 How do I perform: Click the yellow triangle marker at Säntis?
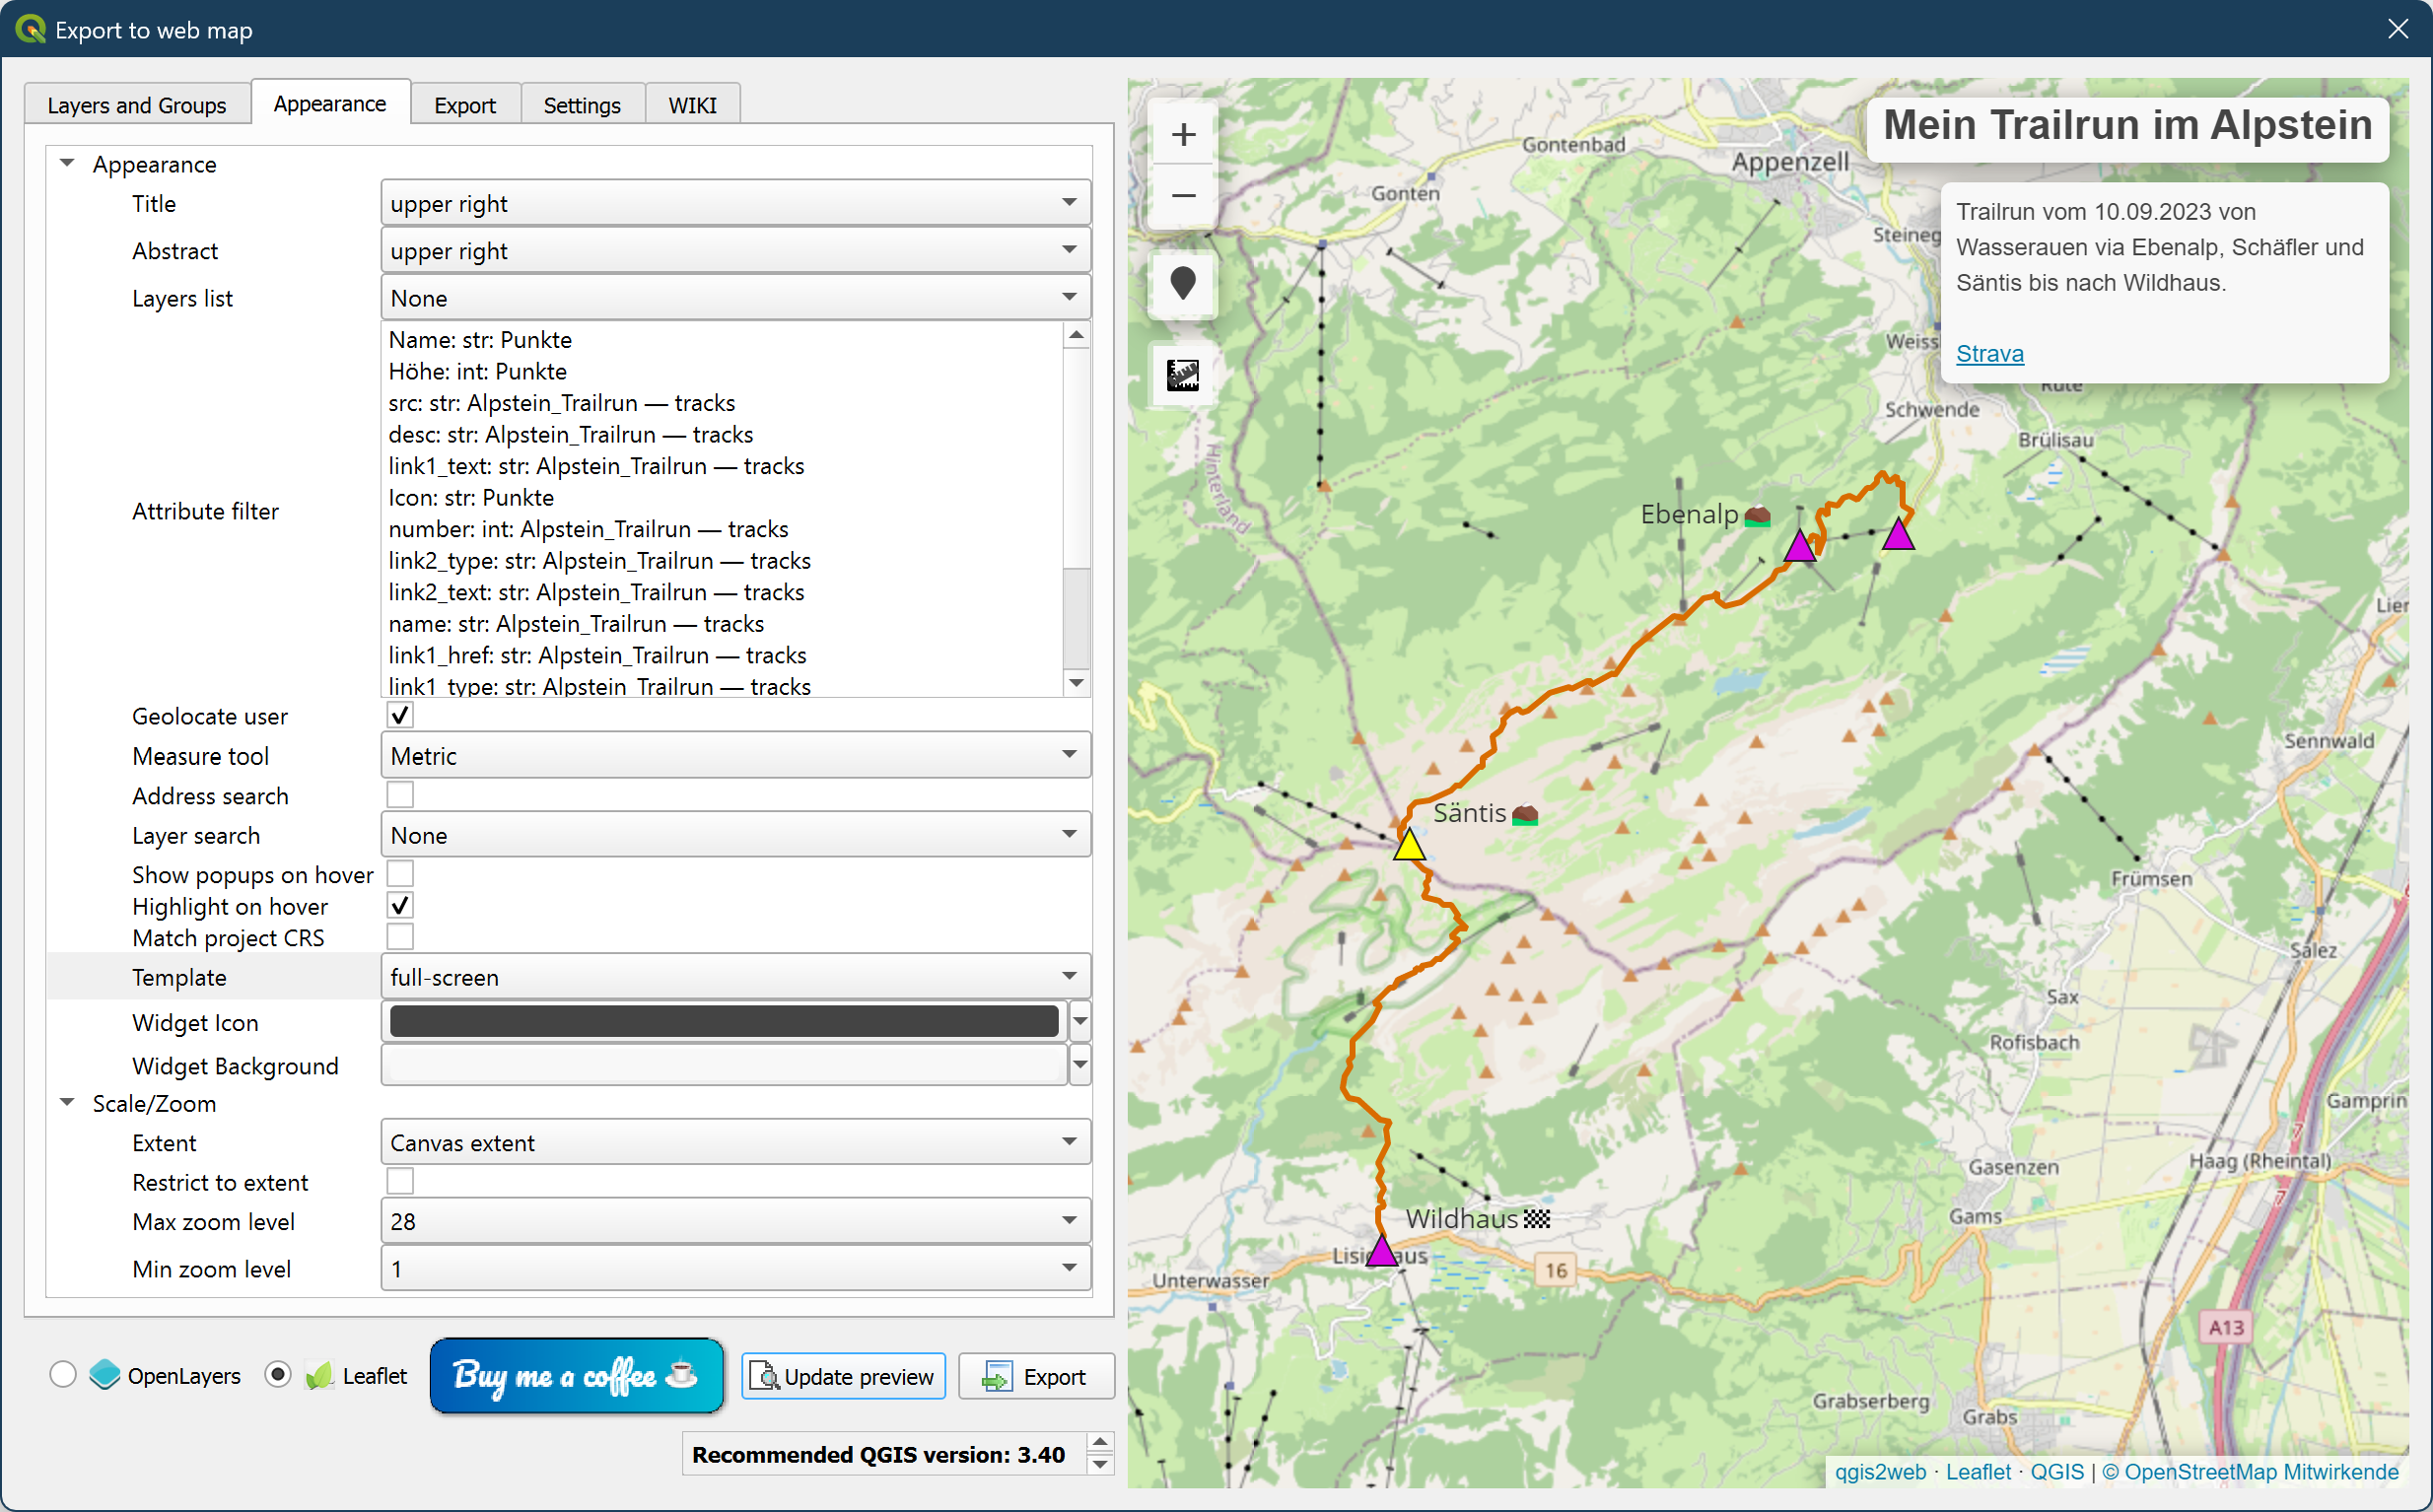[x=1409, y=847]
